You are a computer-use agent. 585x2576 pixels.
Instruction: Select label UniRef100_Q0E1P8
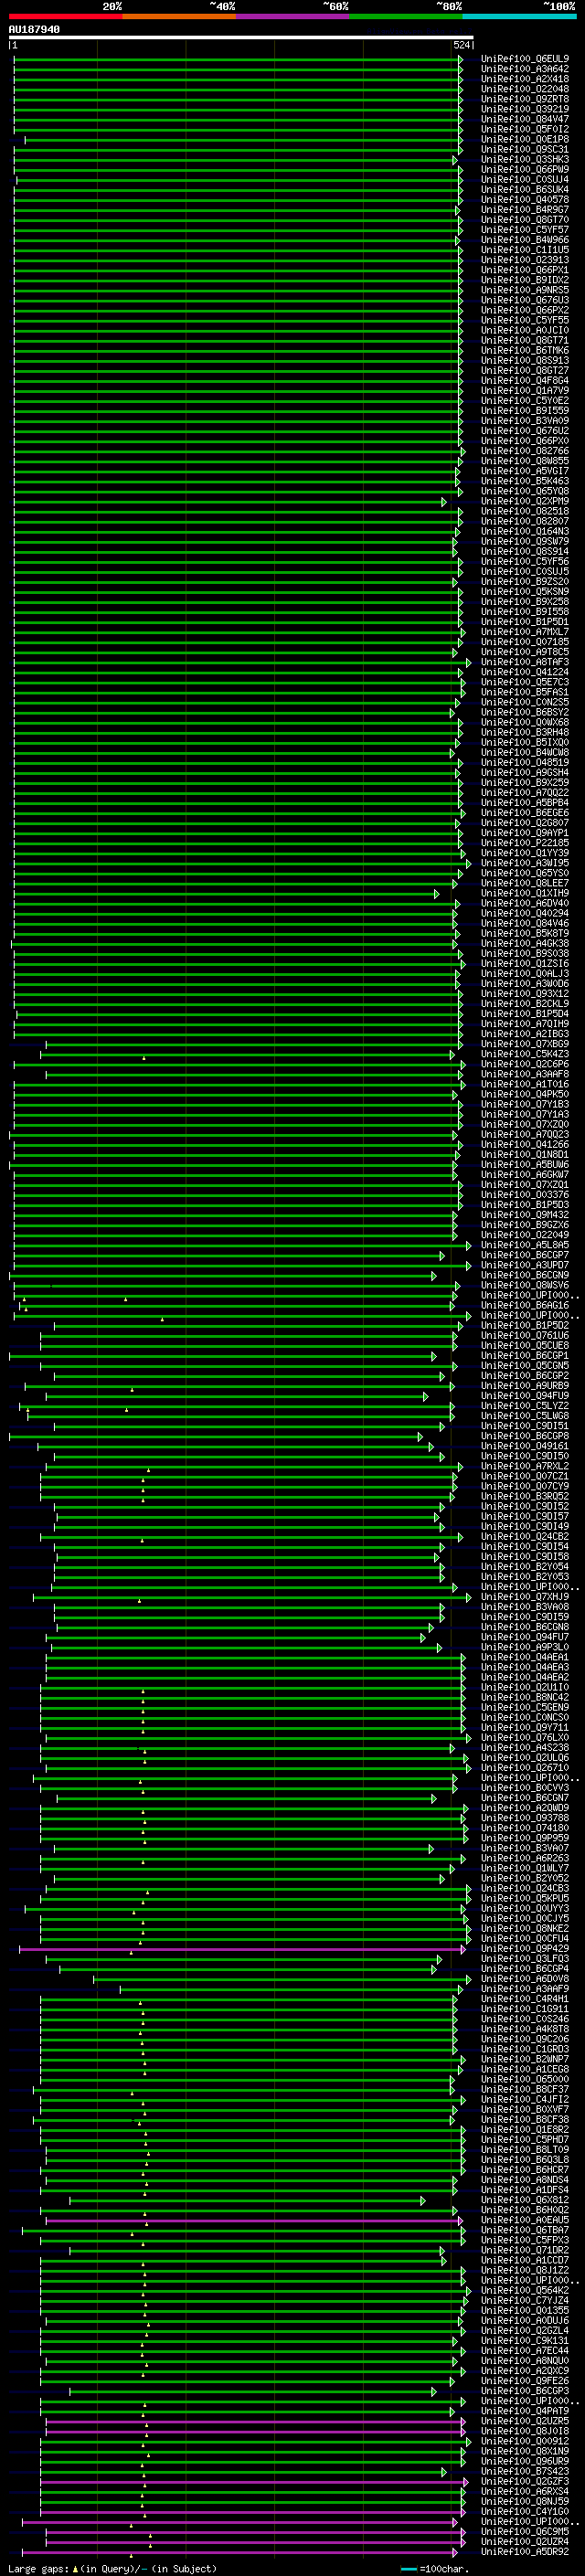(x=525, y=139)
